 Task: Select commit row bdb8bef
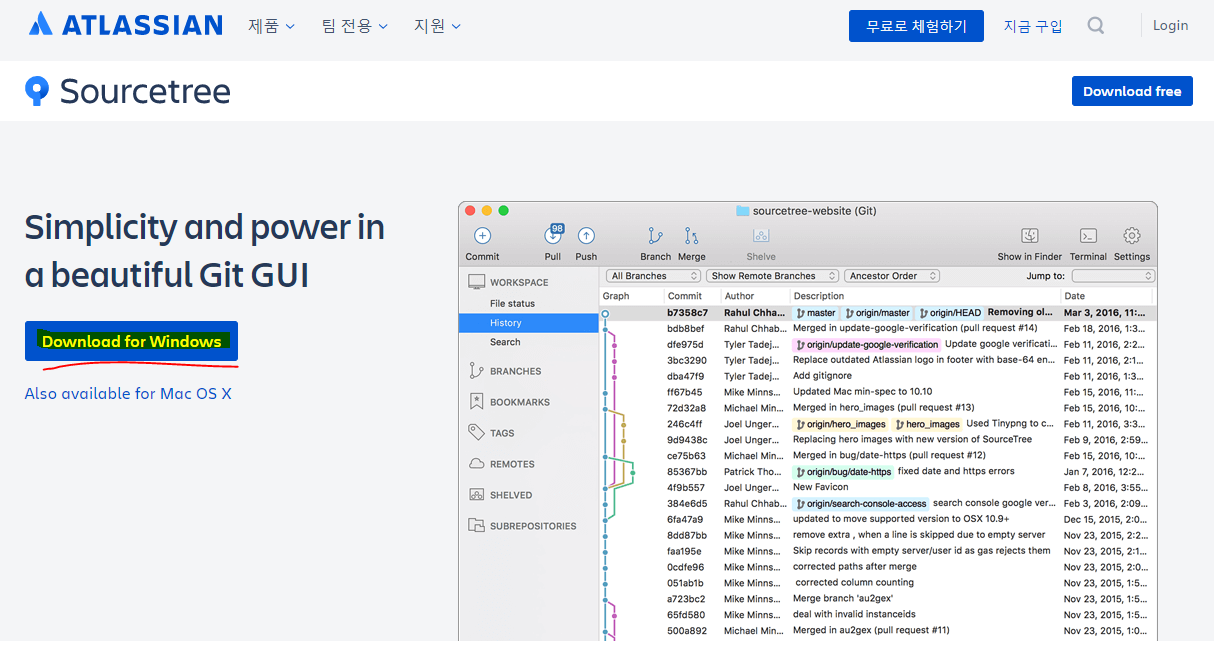878,328
